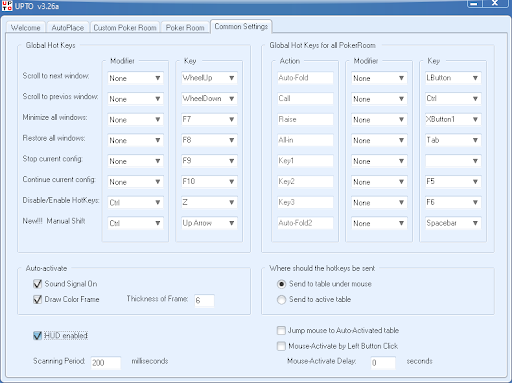Screen dimensions: 512x383
Task: Open Modifier dropdown for Minimize all windows
Action: [135, 119]
